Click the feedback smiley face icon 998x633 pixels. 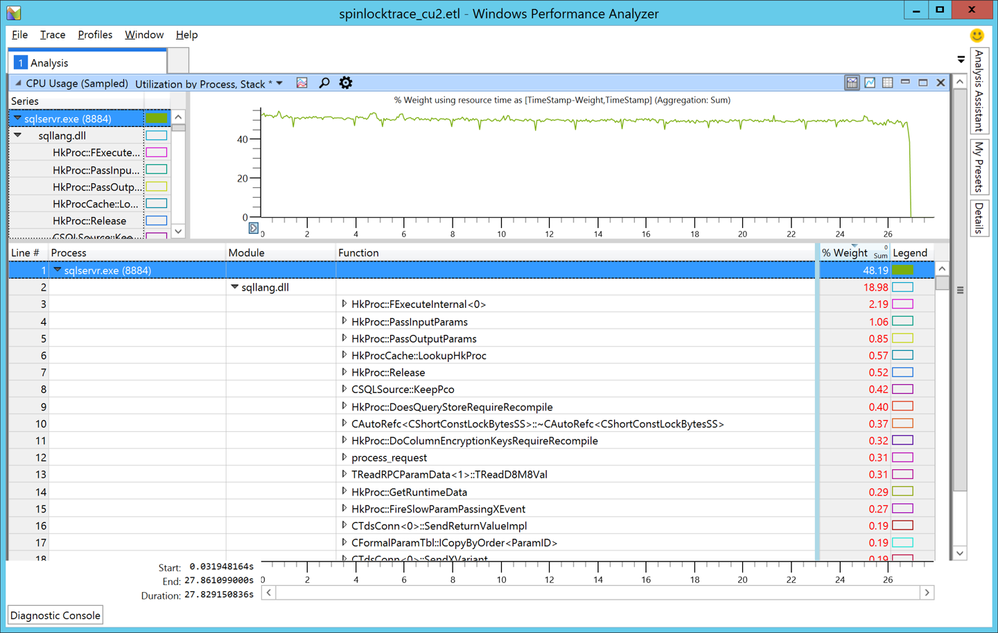[976, 35]
